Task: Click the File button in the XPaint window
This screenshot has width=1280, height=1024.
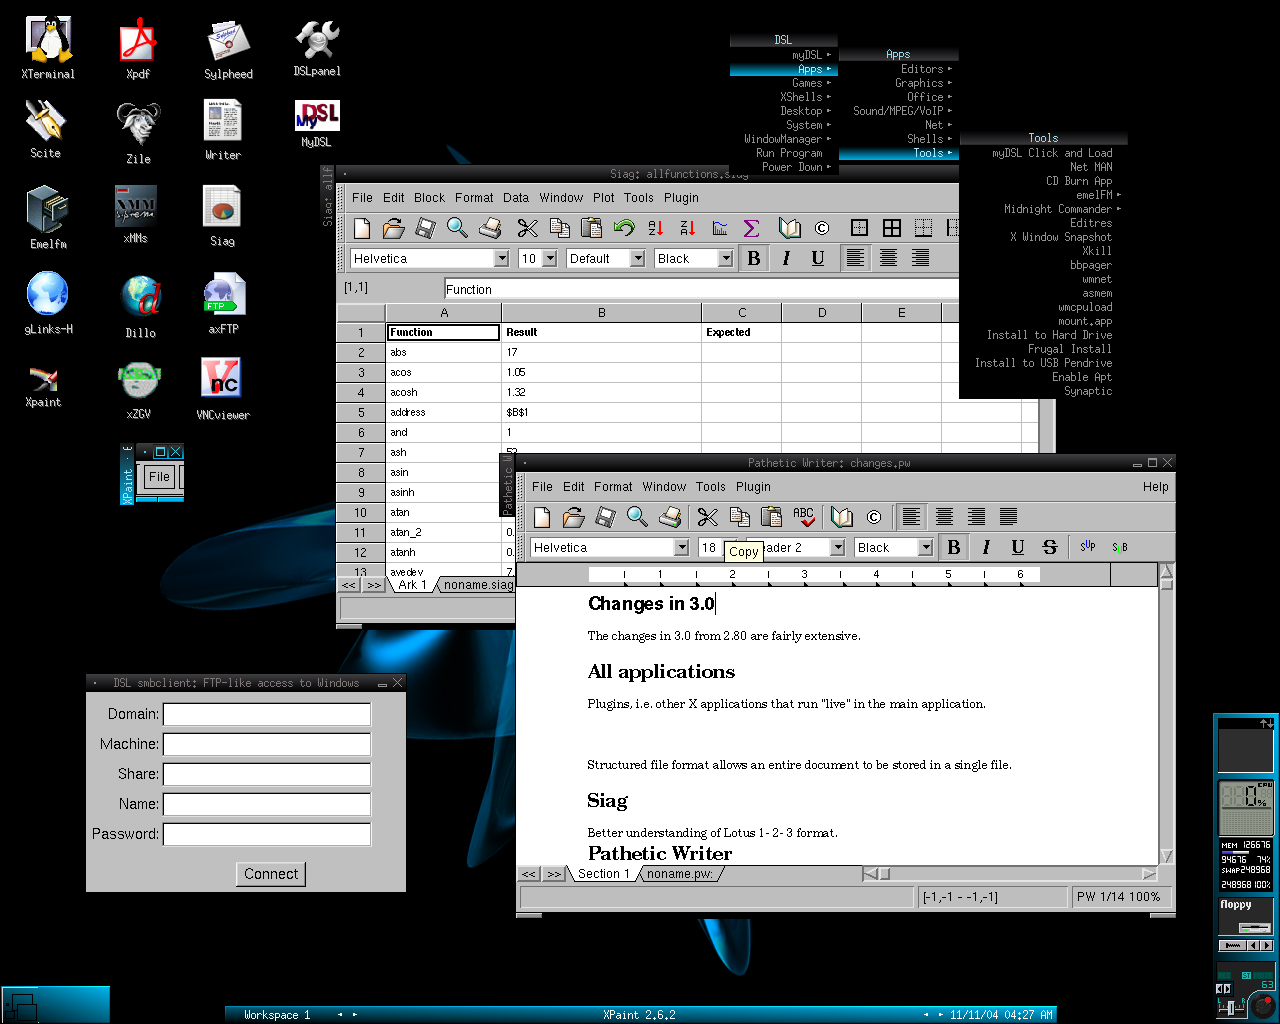Action: 160,477
